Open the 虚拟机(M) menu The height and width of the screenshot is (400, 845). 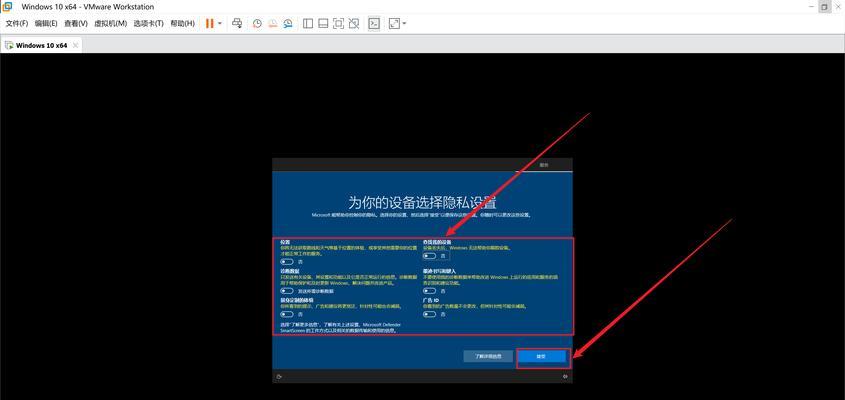point(110,24)
